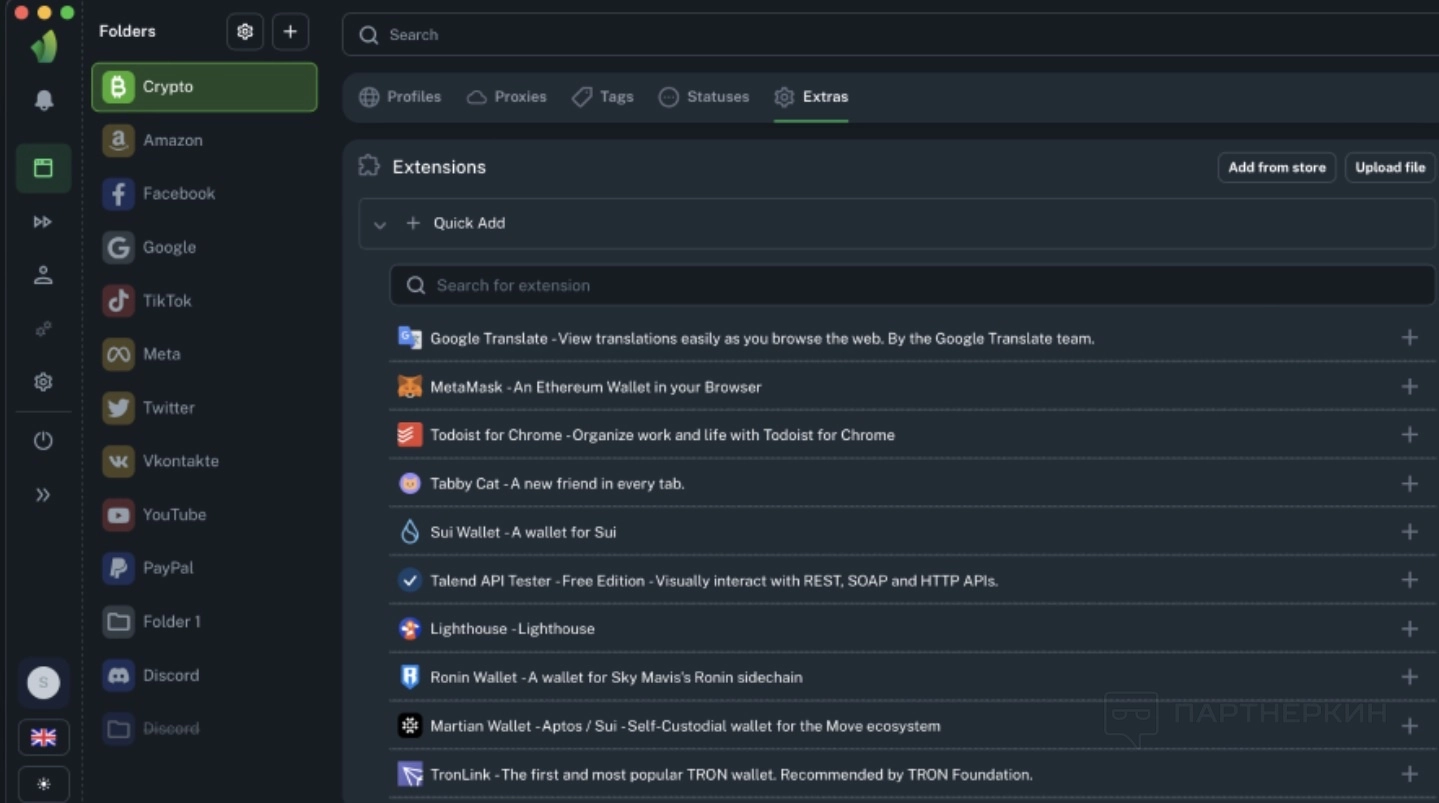Toggle the light/dark theme button
Screen dimensions: 1439x803
tap(43, 784)
